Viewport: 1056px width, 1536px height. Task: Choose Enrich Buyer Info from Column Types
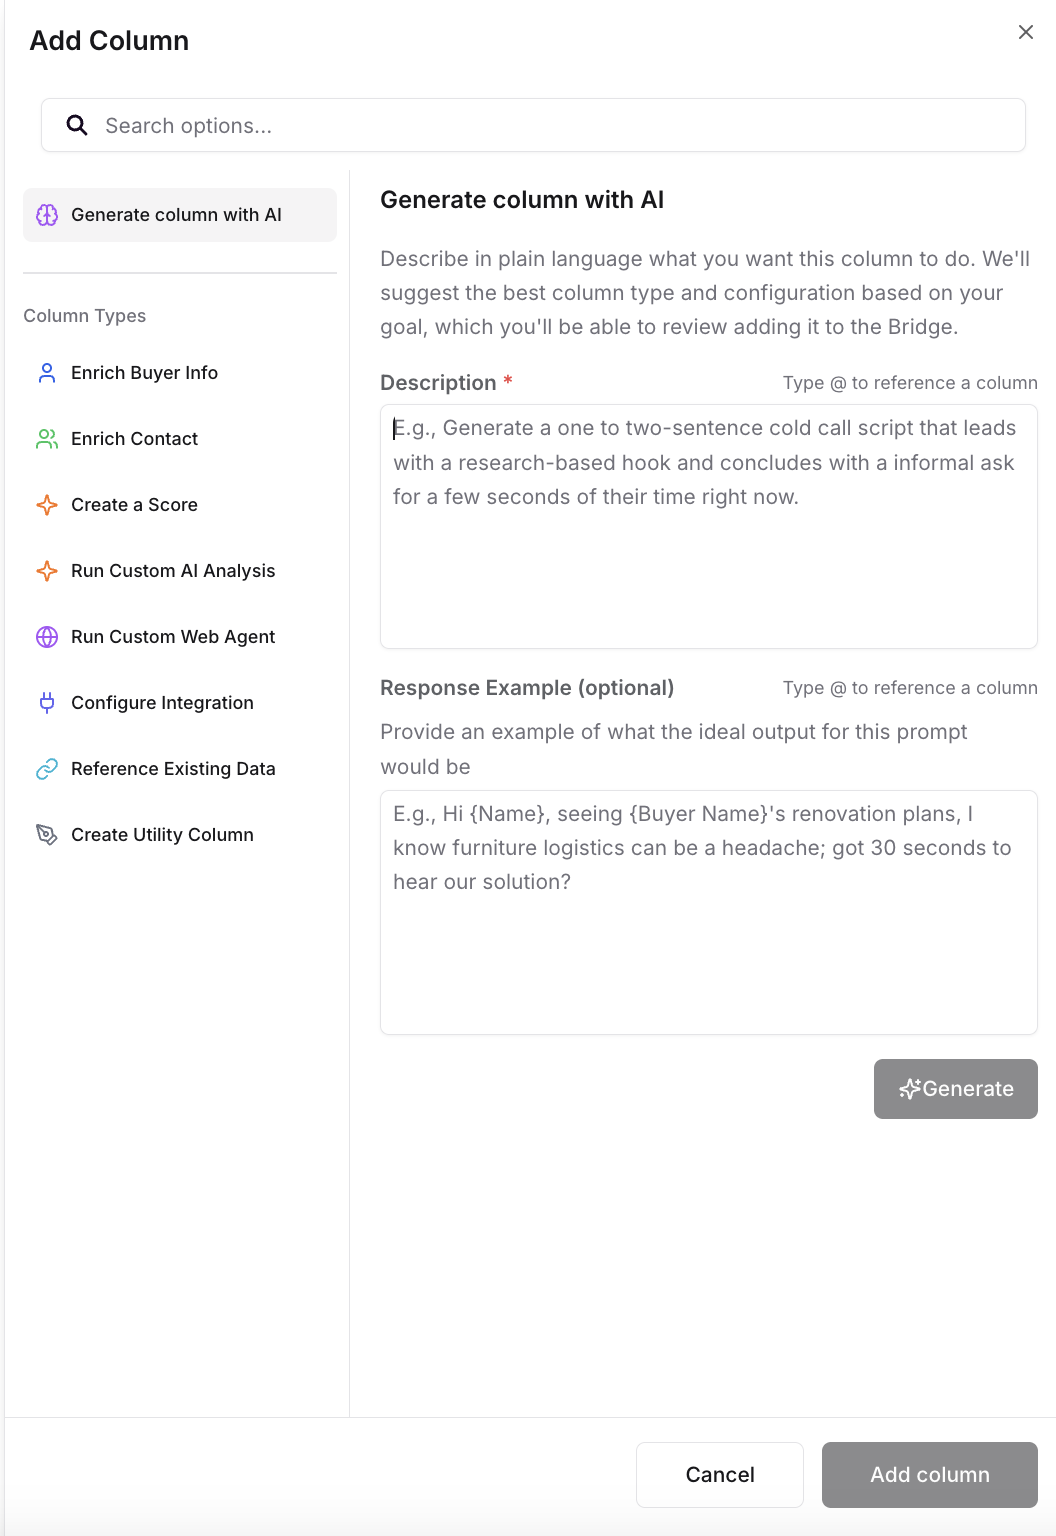[145, 372]
